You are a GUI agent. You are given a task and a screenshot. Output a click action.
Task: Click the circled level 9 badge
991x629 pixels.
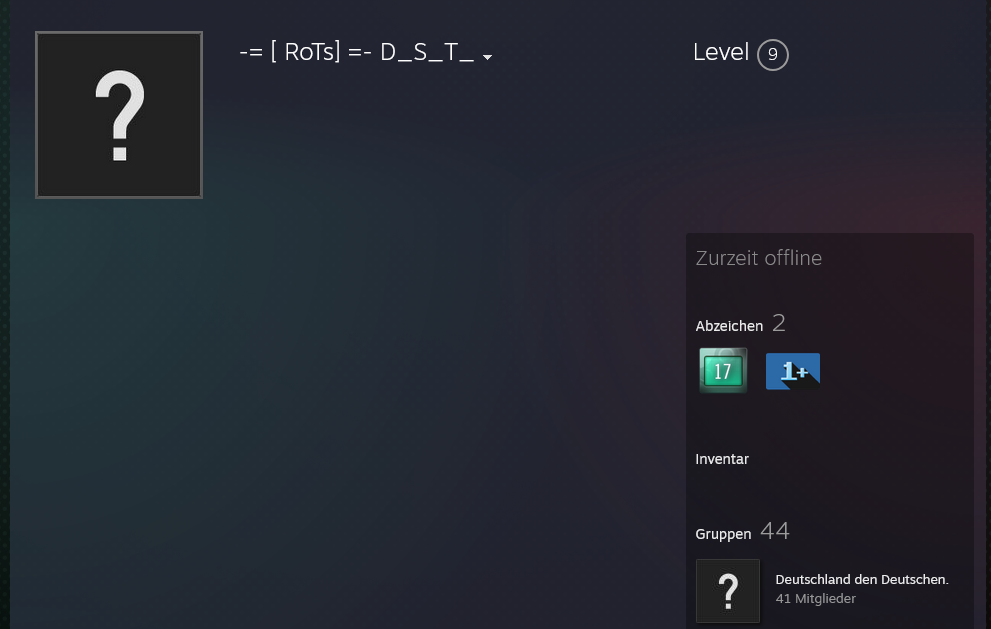click(x=772, y=55)
